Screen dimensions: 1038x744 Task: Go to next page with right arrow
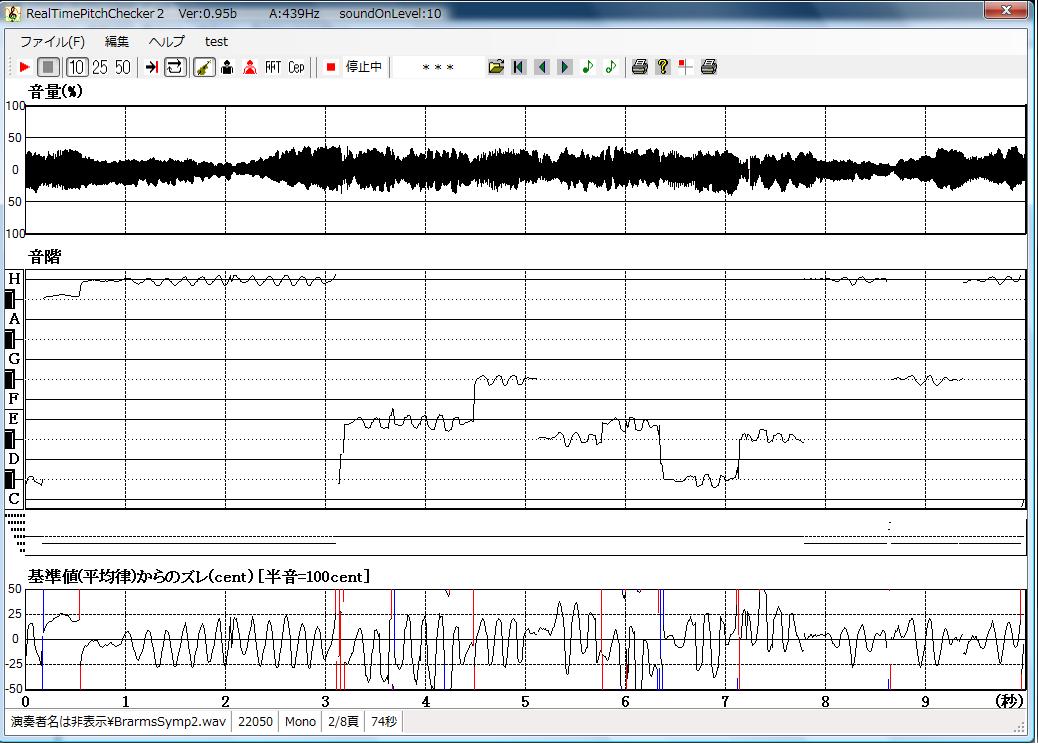click(565, 67)
